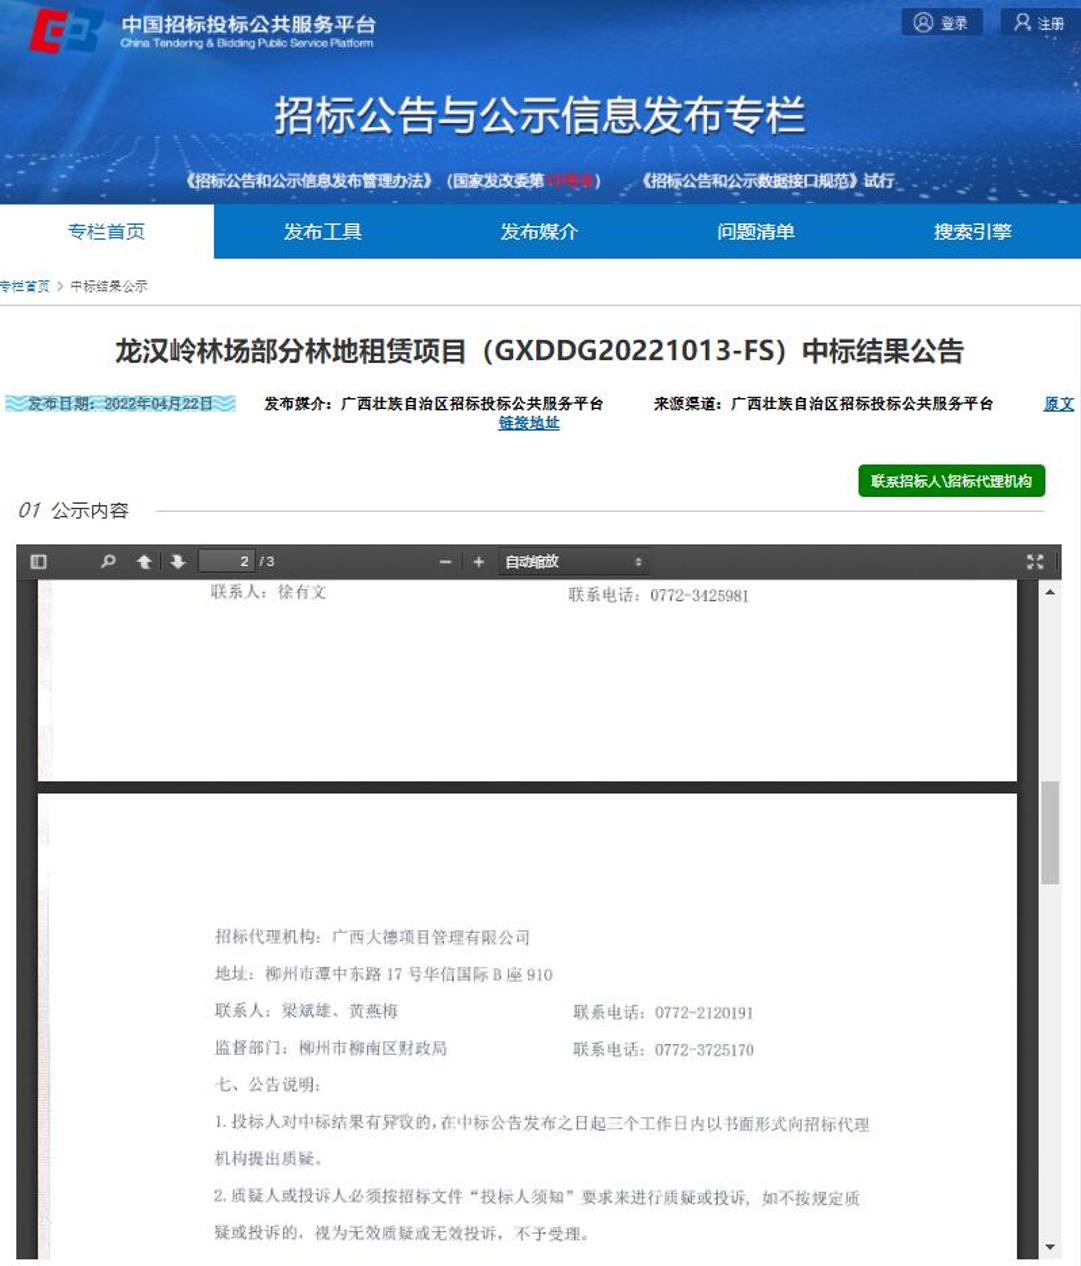Screen dimensions: 1081x1266
Task: Open the PDF search magnifier tool
Action: click(108, 562)
